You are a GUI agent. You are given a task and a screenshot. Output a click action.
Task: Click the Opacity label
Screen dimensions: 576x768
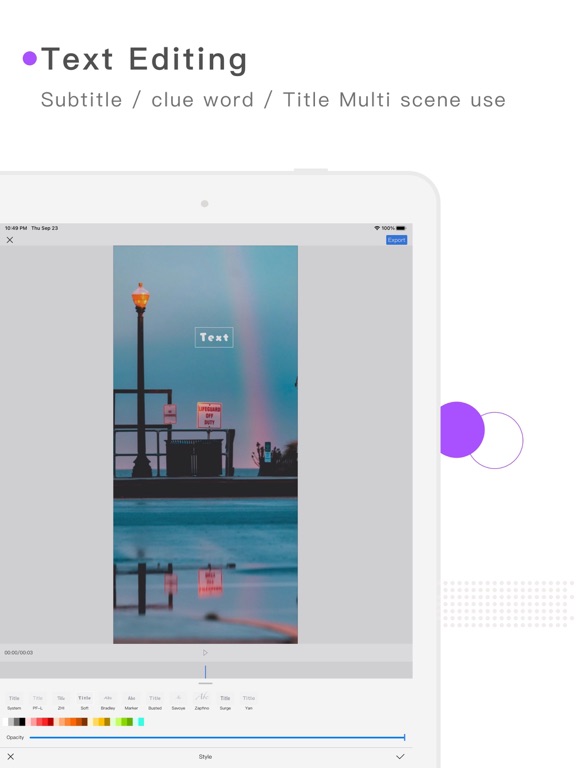tap(15, 737)
